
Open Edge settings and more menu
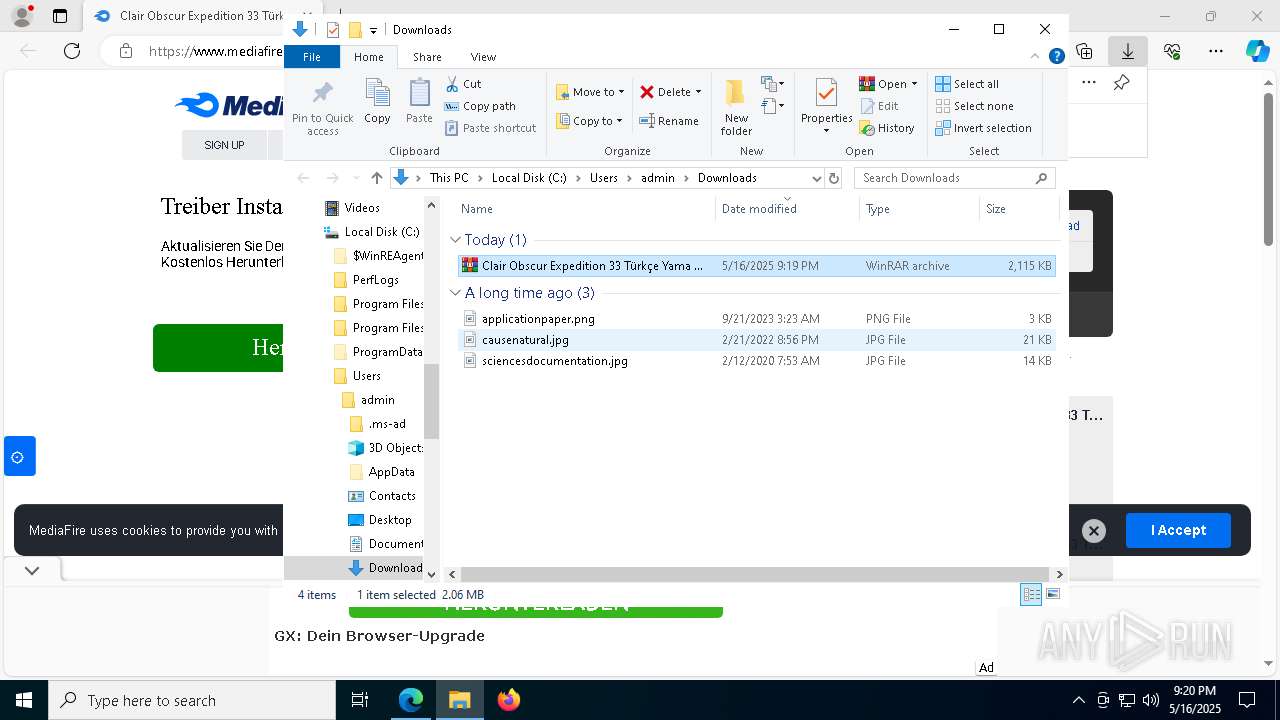(1216, 51)
